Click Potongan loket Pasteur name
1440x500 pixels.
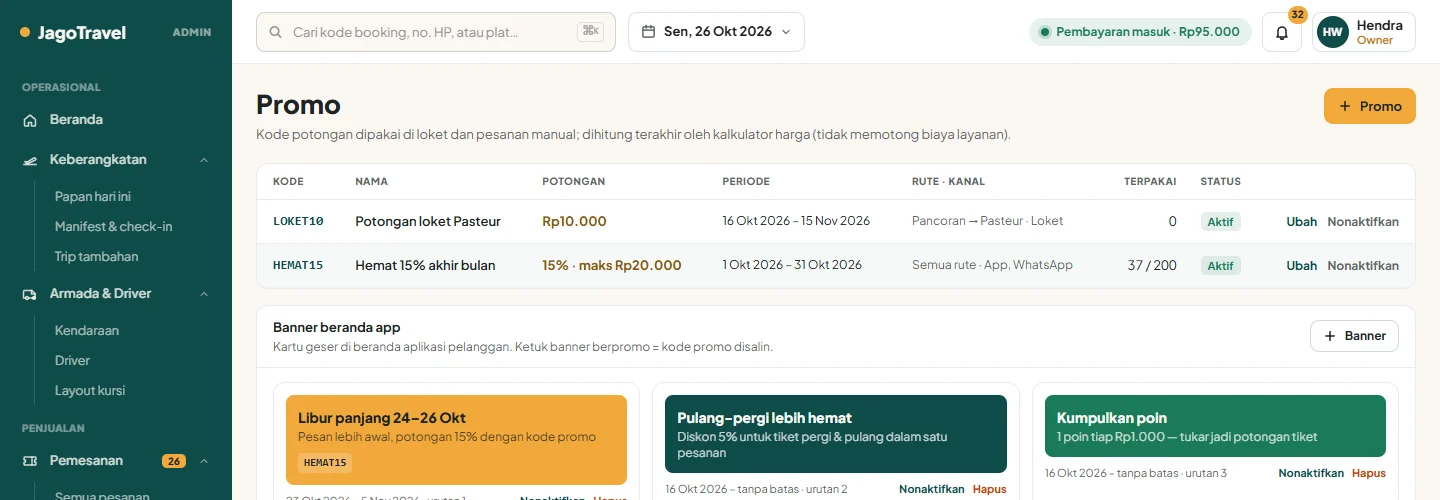click(428, 222)
